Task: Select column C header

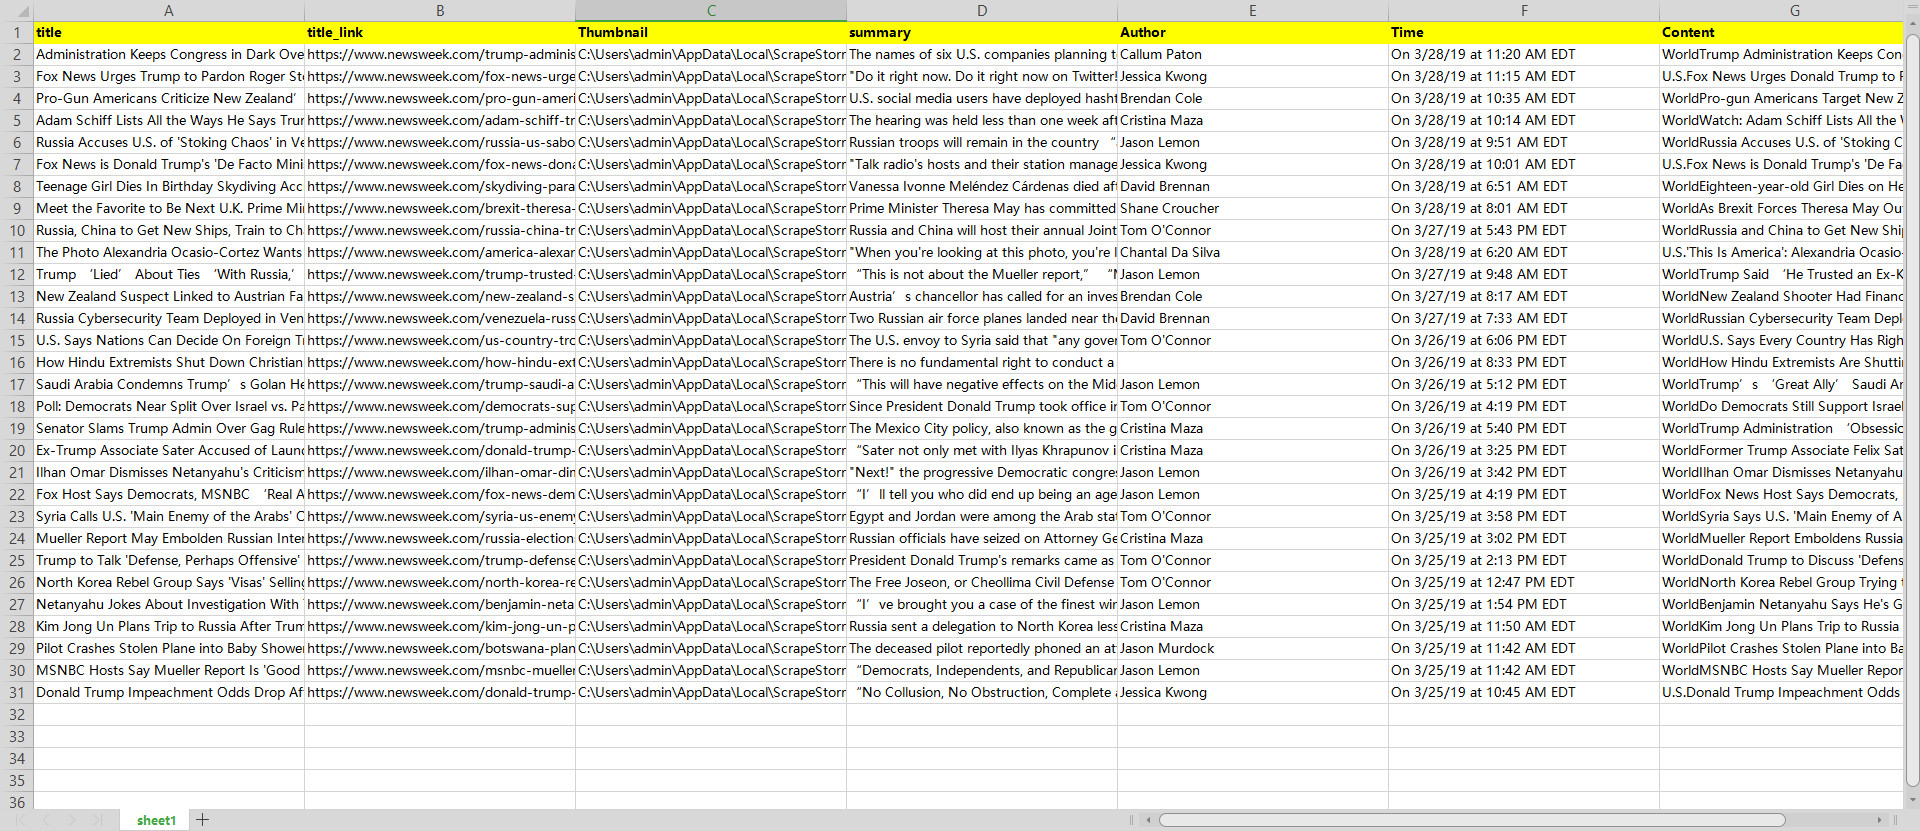Action: (x=711, y=10)
